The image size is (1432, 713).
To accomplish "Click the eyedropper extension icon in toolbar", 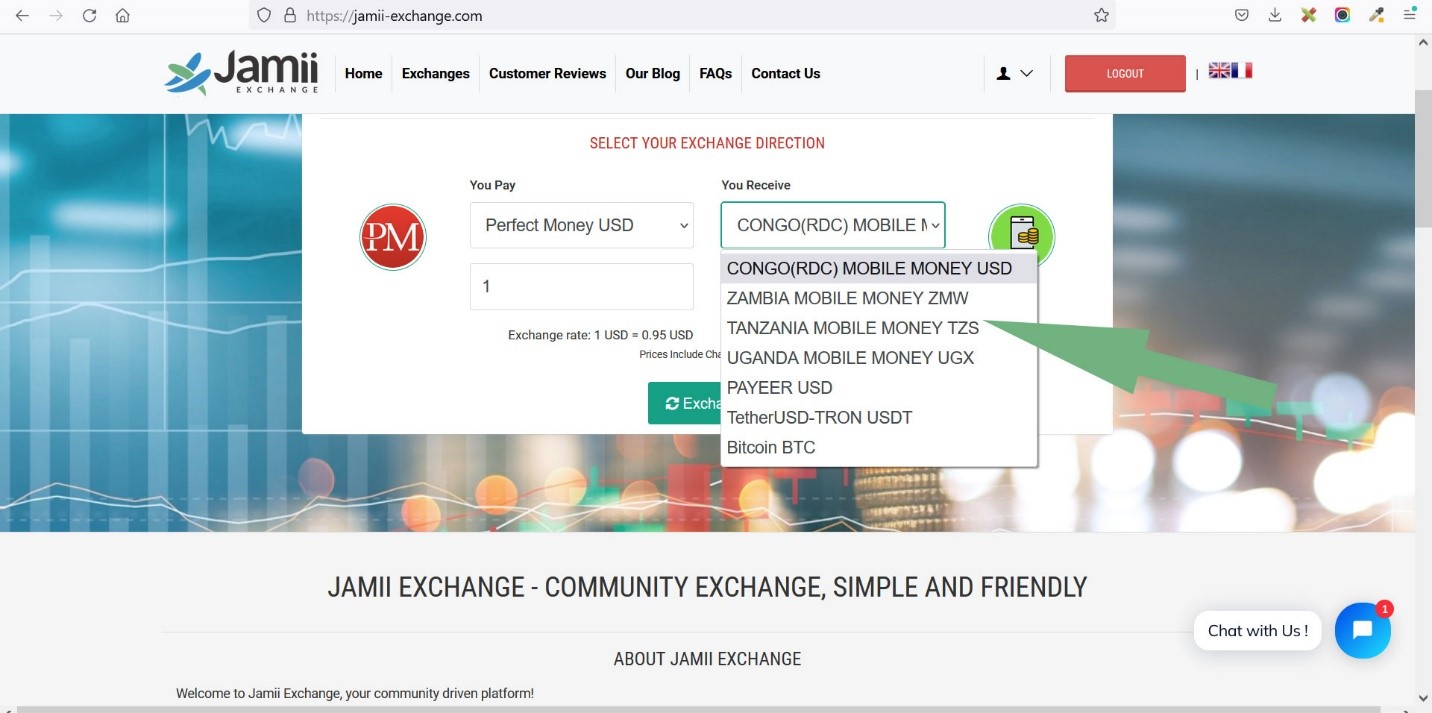I will tap(1377, 16).
